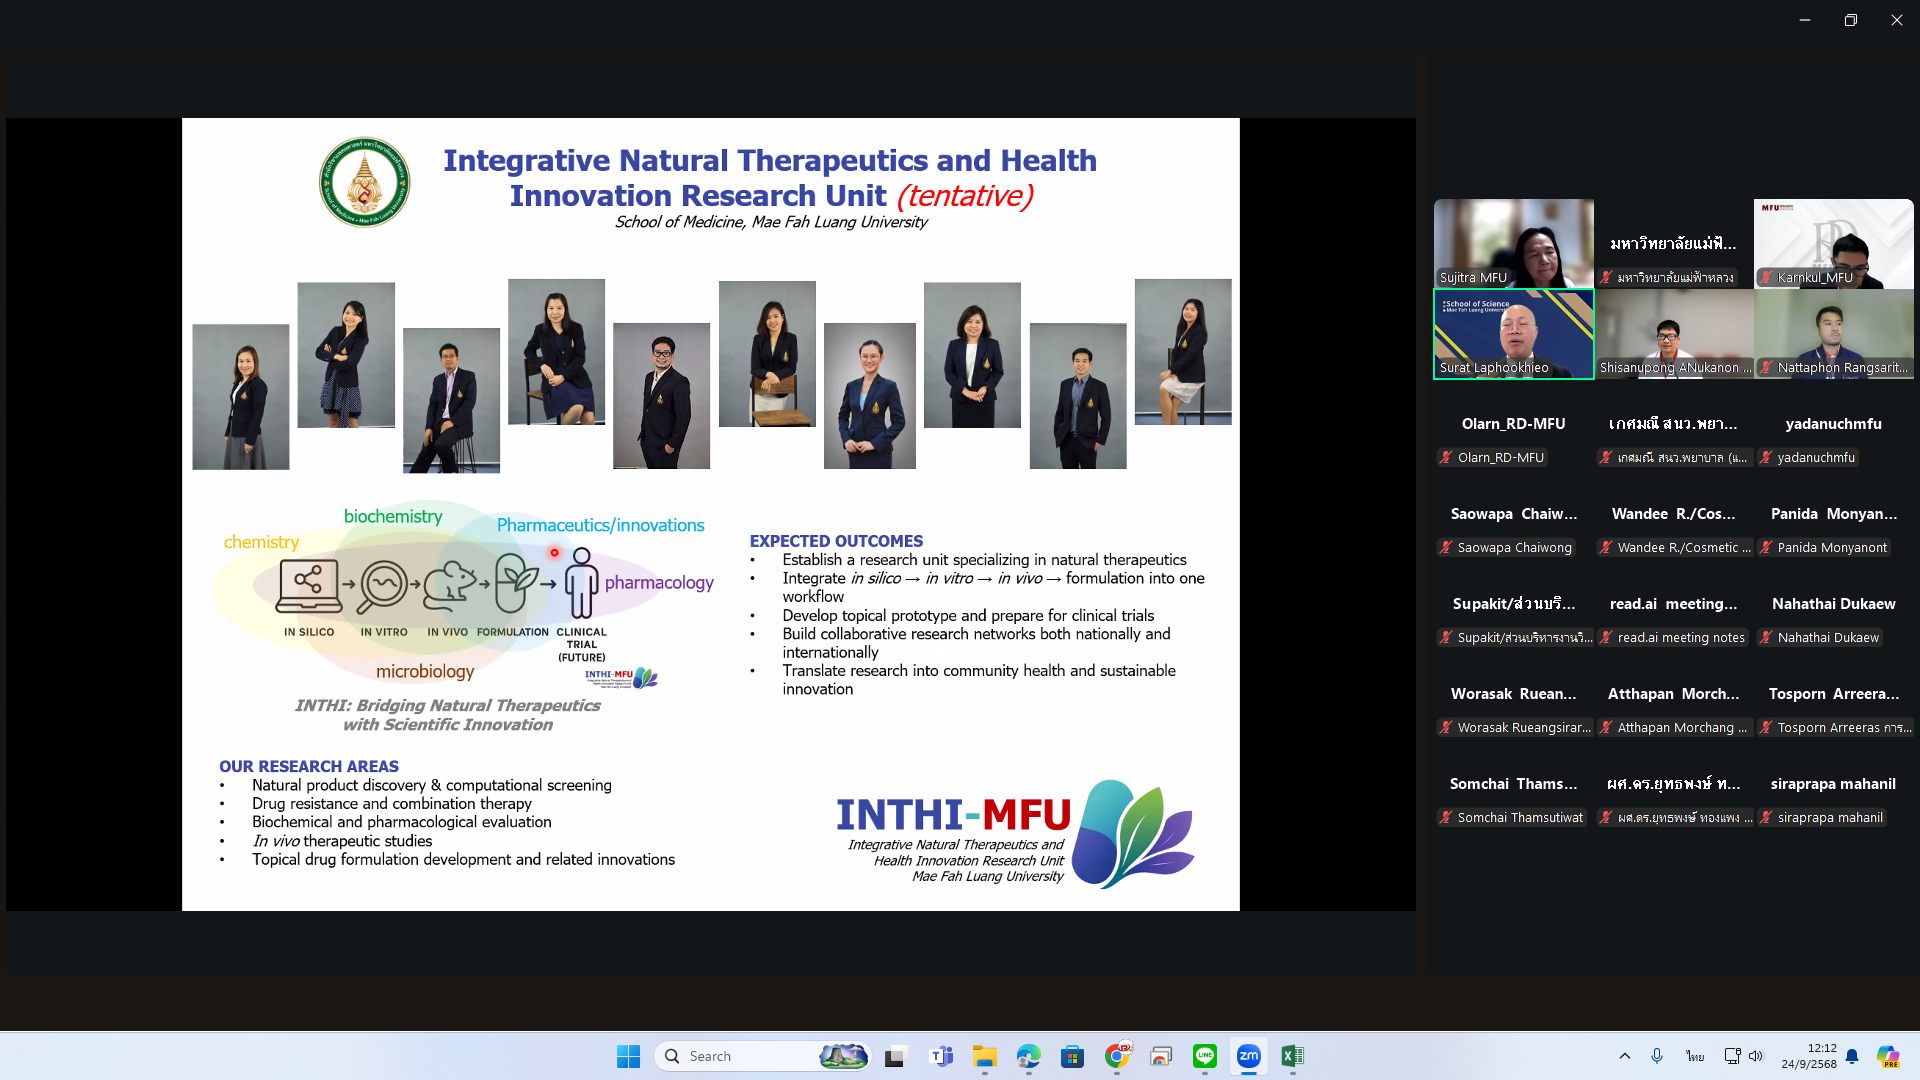
Task: Open Excel from the taskbar
Action: click(1292, 1056)
